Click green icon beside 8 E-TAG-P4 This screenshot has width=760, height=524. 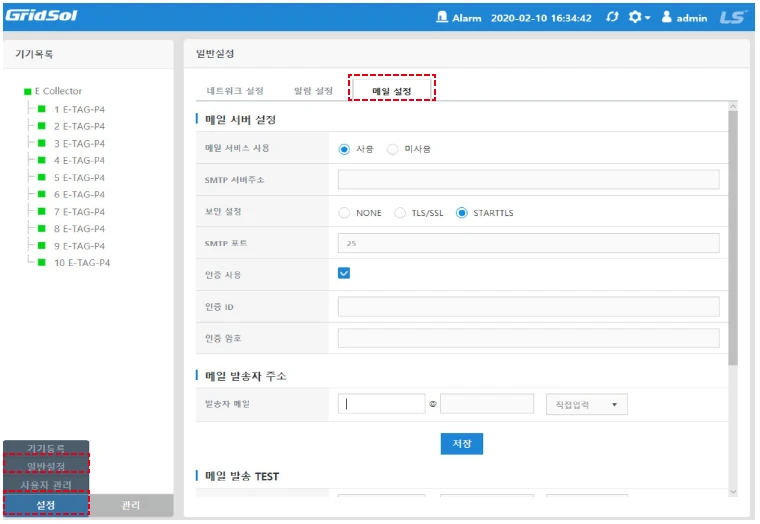[x=42, y=228]
